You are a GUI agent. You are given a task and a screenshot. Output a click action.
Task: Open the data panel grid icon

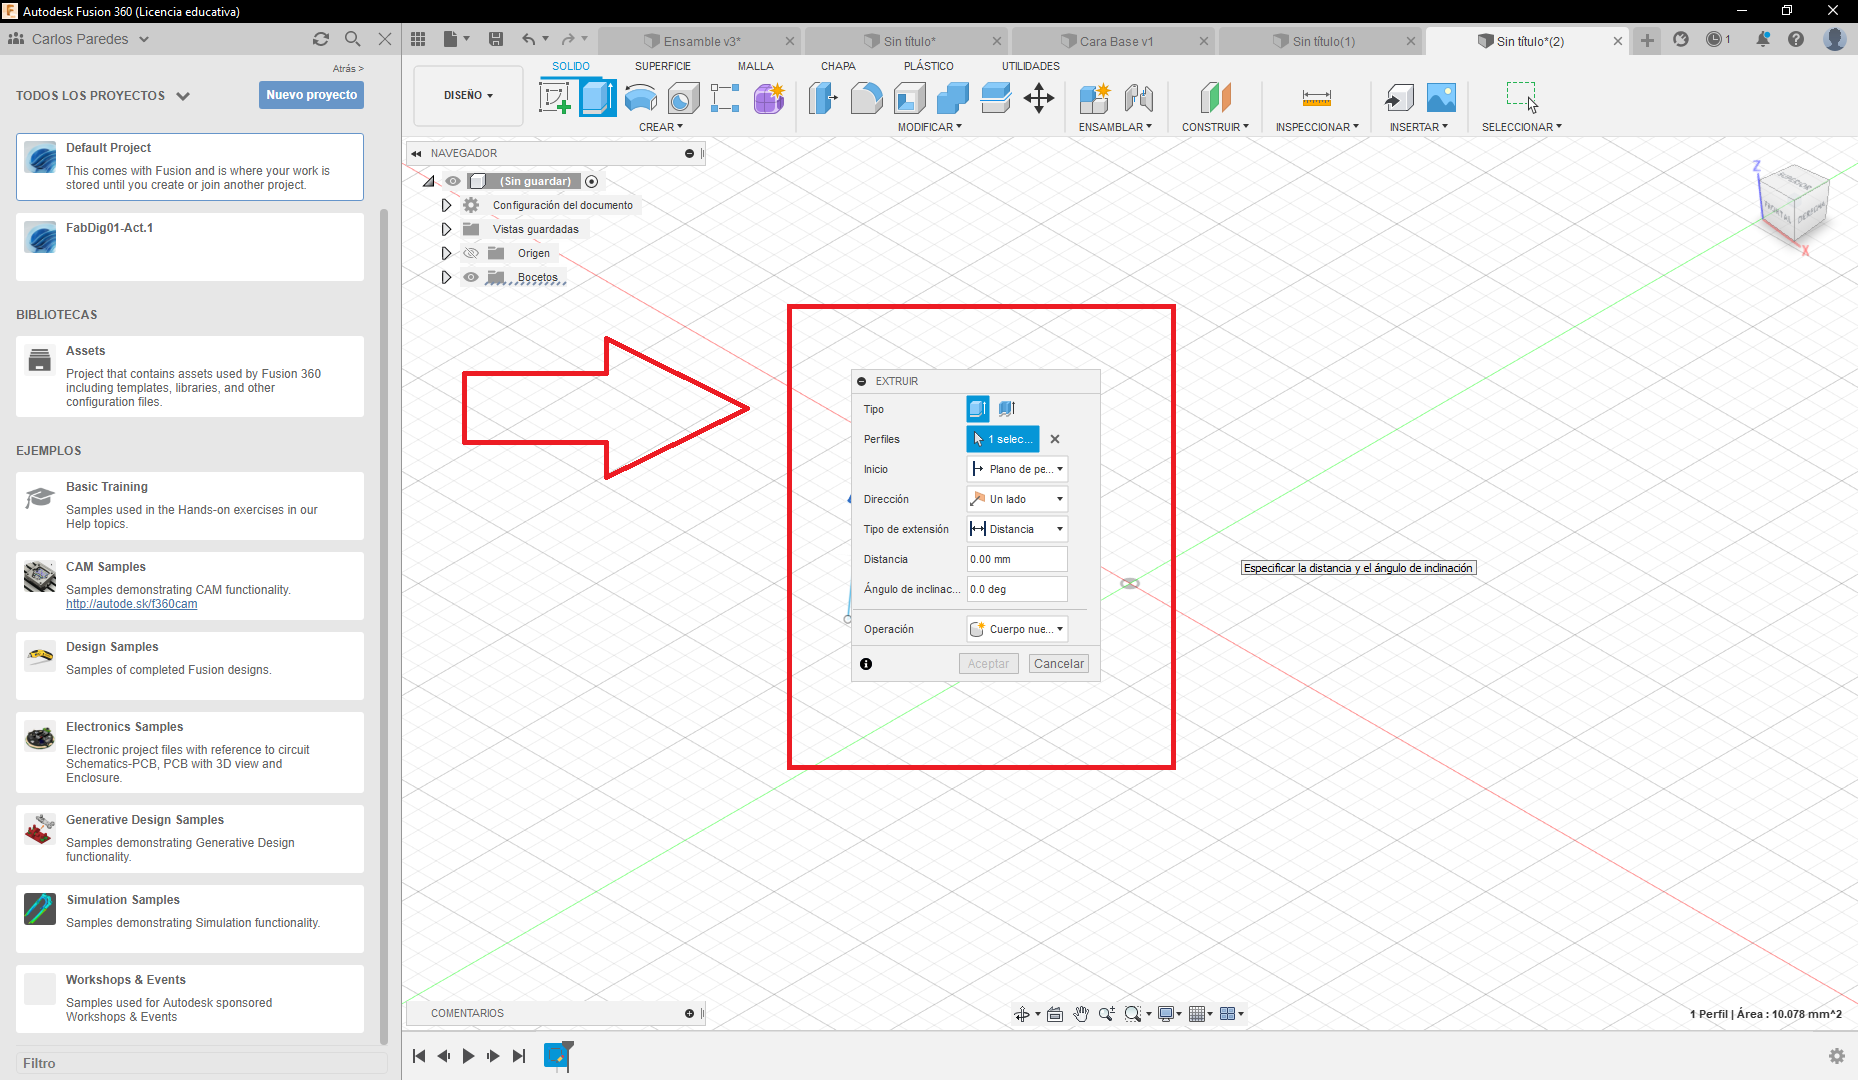point(418,39)
